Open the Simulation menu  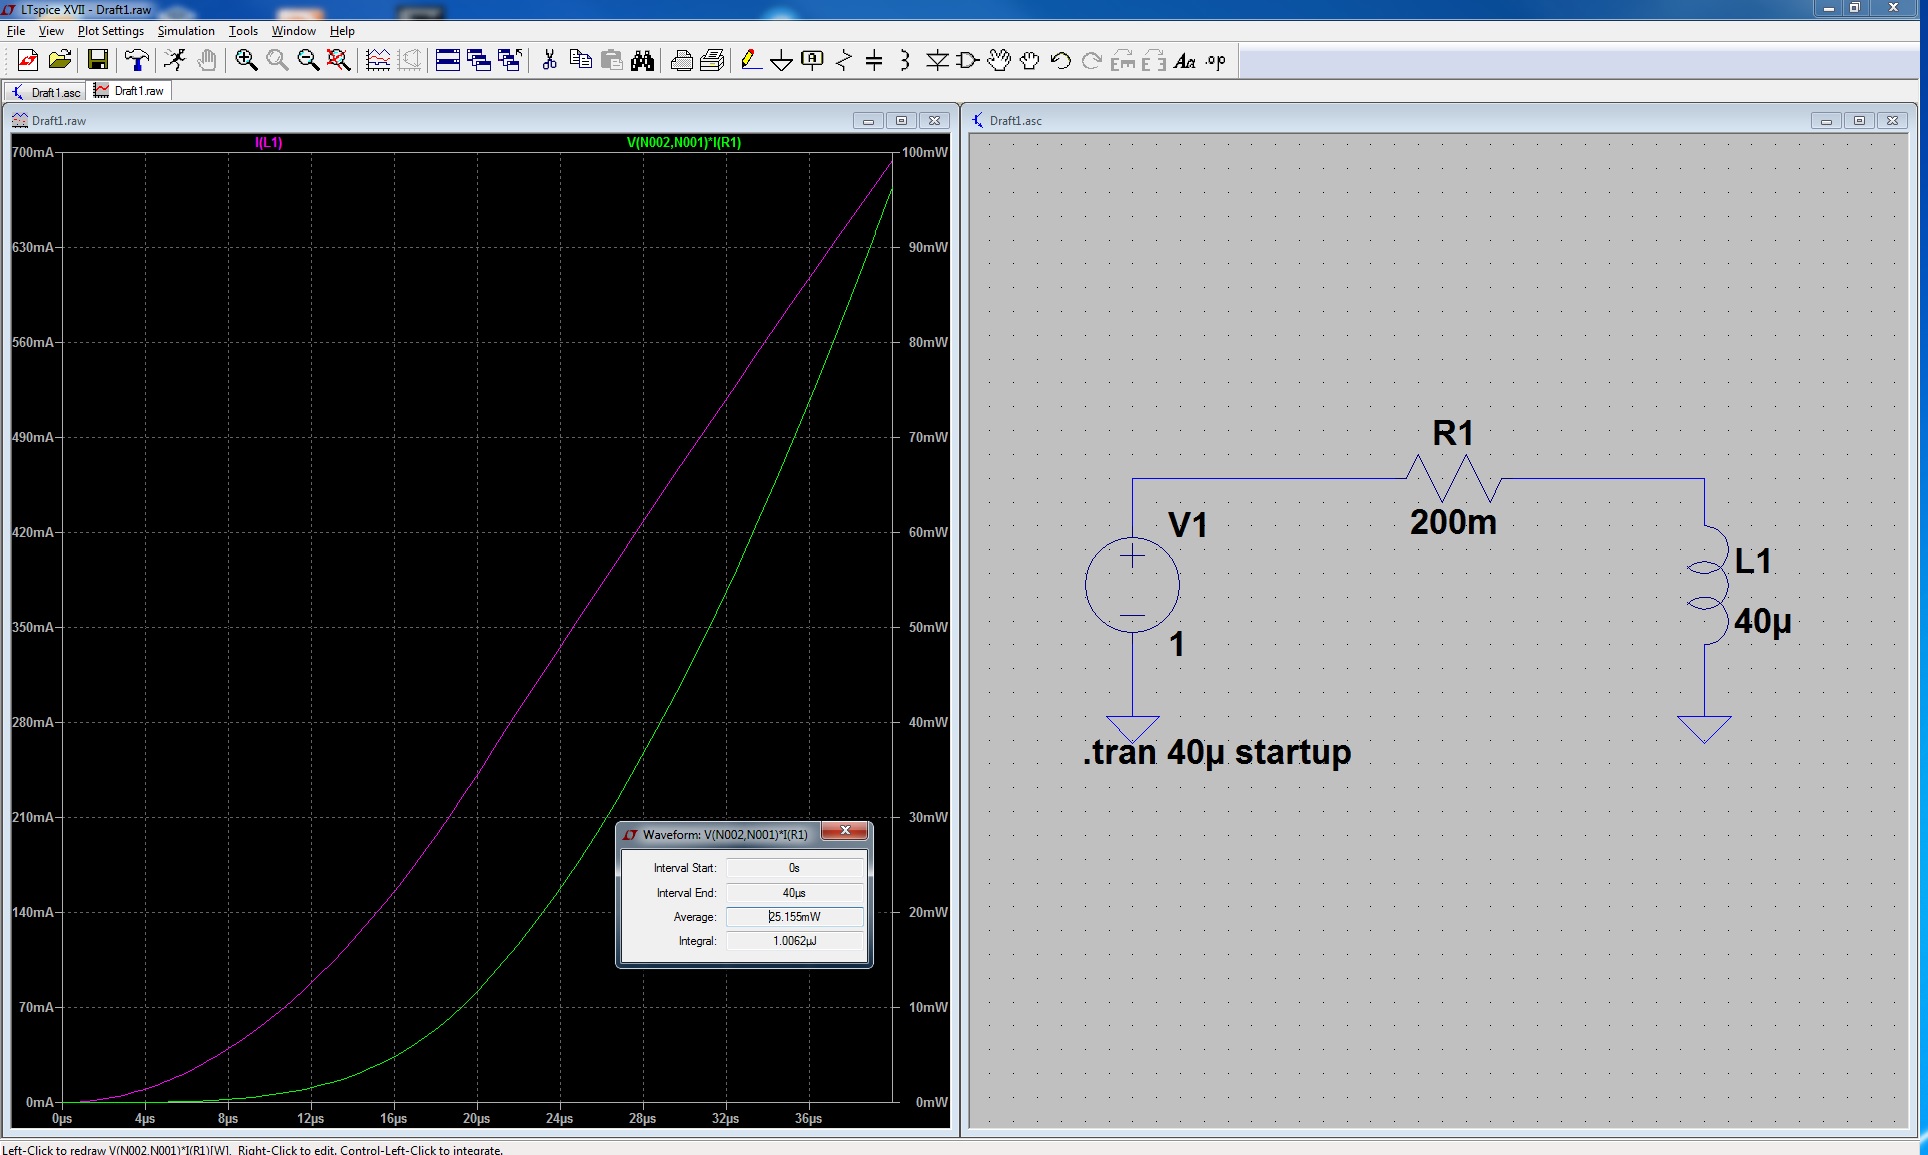coord(186,31)
